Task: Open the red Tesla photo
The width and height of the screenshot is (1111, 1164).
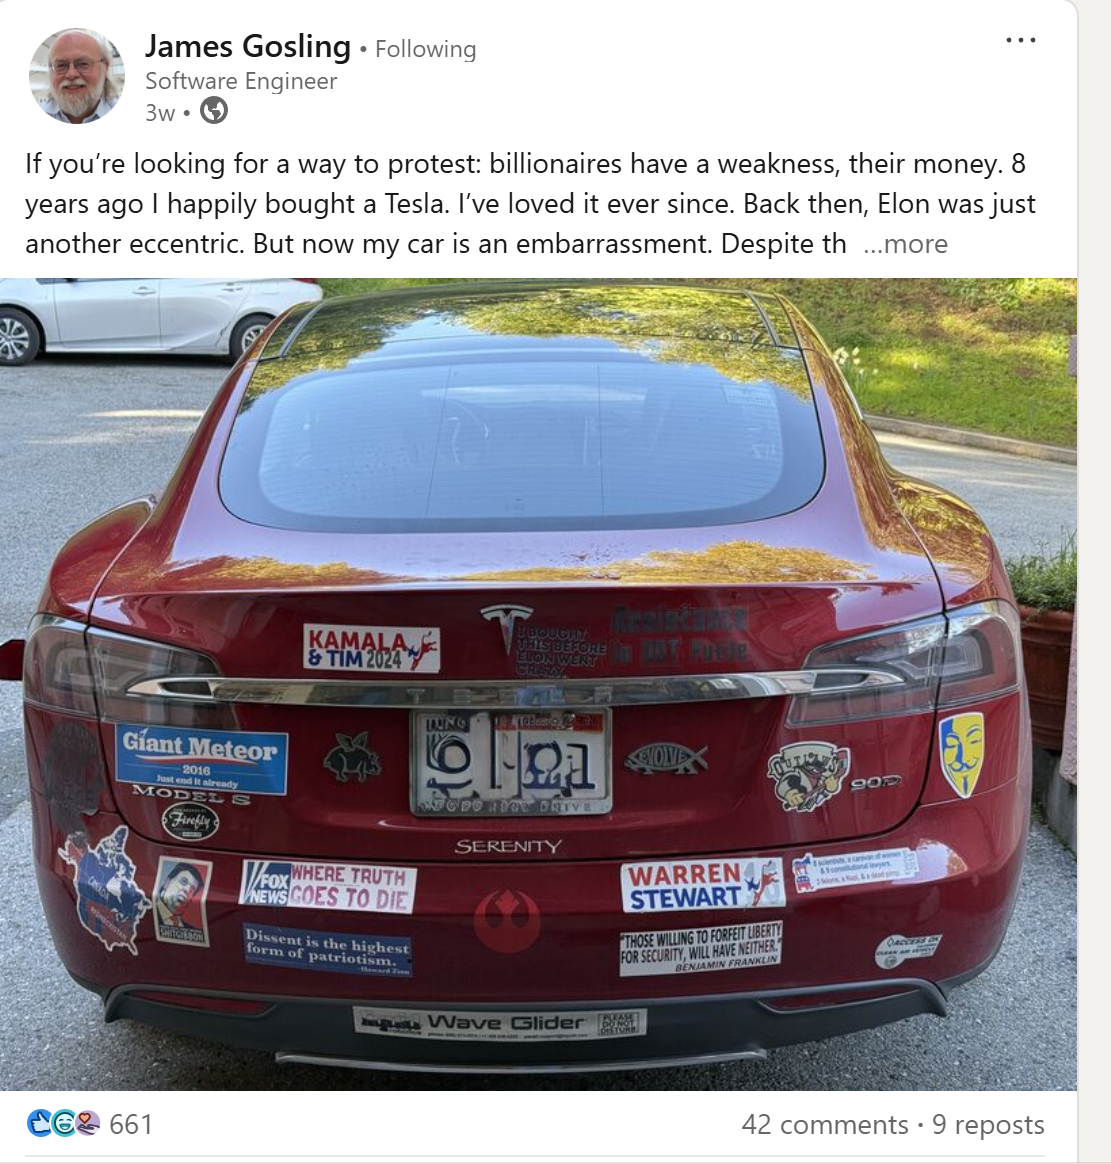Action: click(x=538, y=684)
